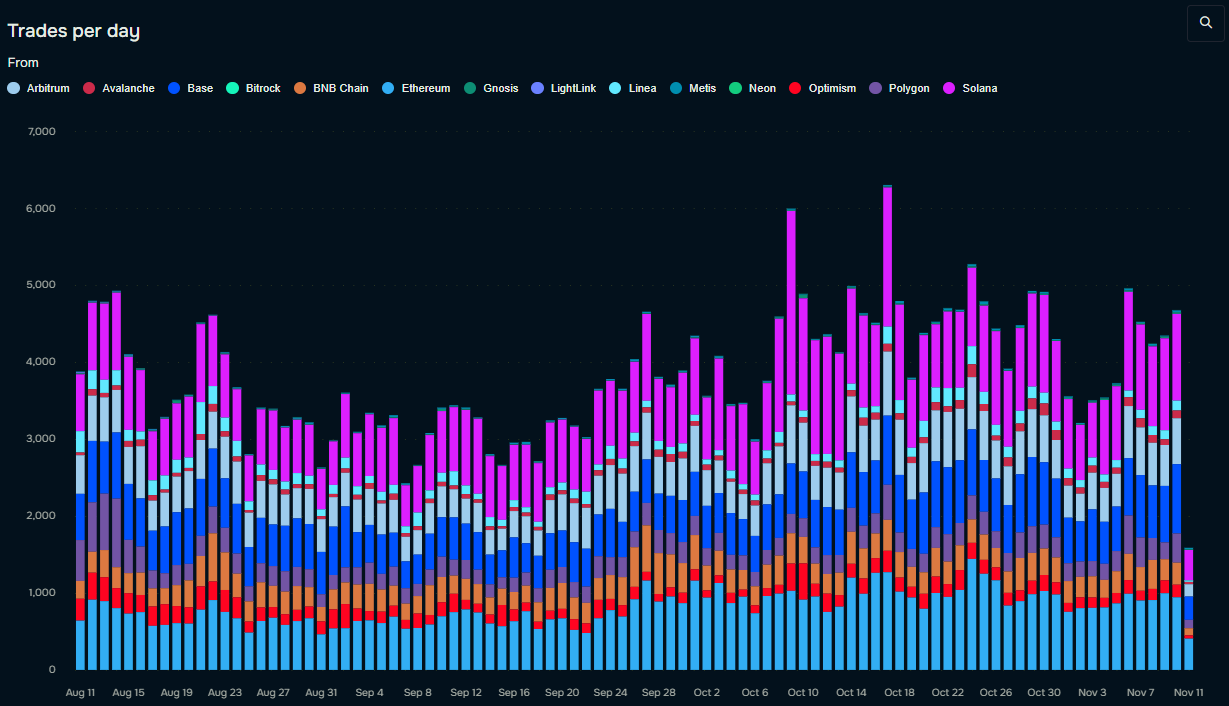Click the Metis legend label
The image size is (1229, 706).
click(x=703, y=88)
